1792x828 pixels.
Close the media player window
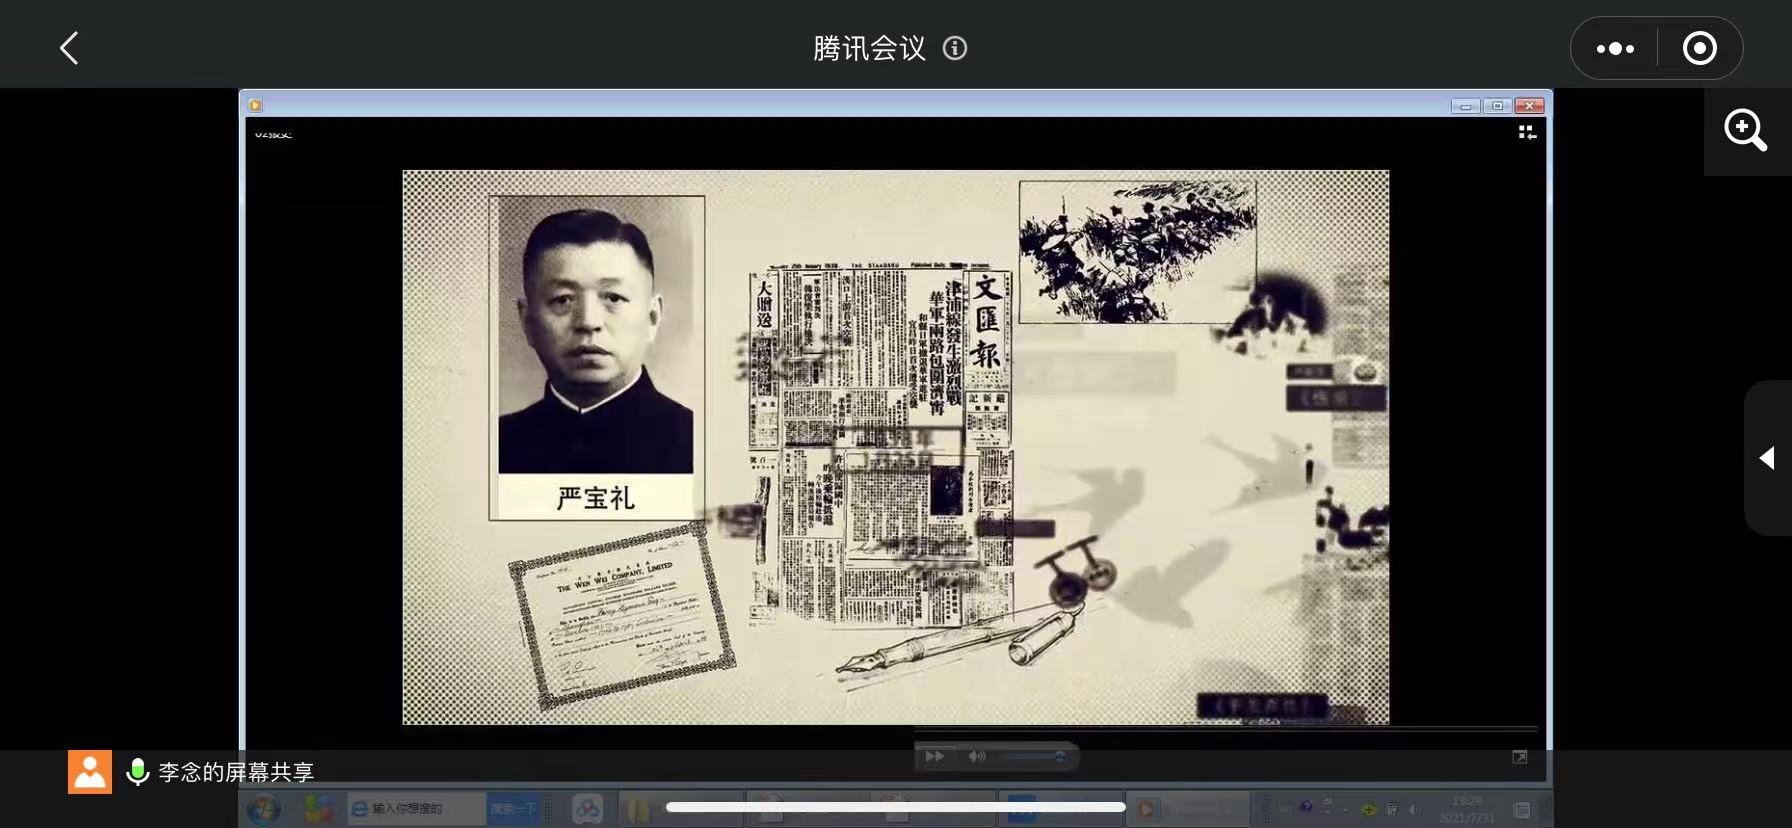tap(1529, 106)
